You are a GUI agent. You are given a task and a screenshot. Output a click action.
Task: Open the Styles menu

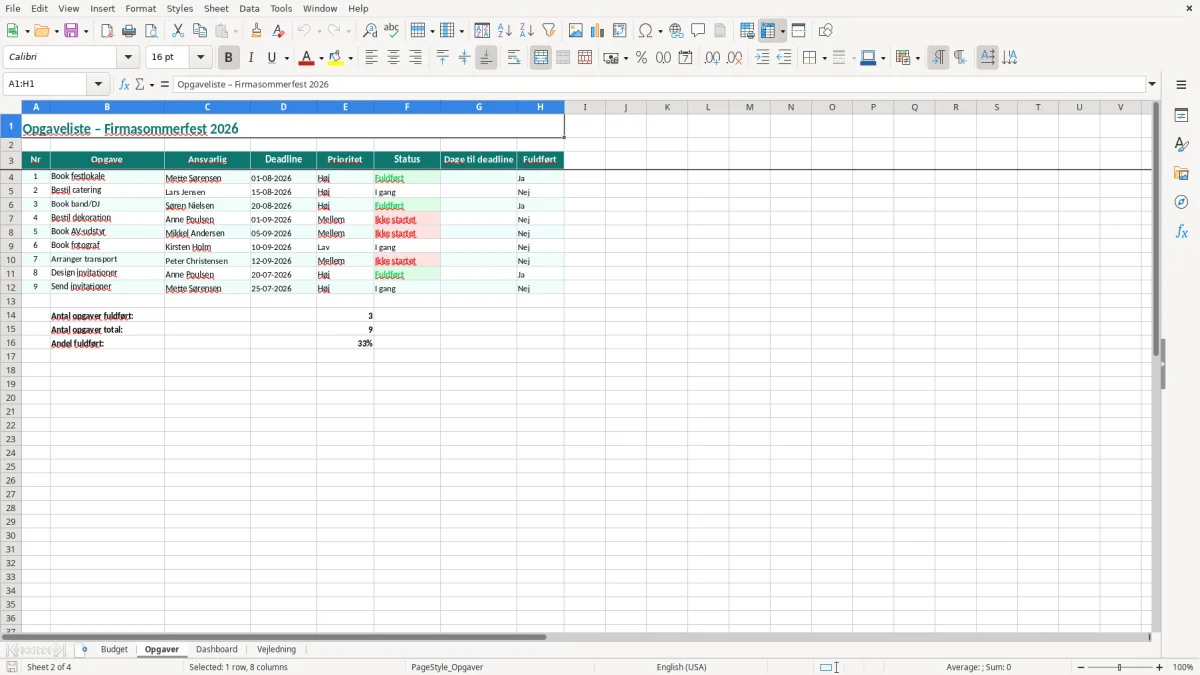[180, 8]
